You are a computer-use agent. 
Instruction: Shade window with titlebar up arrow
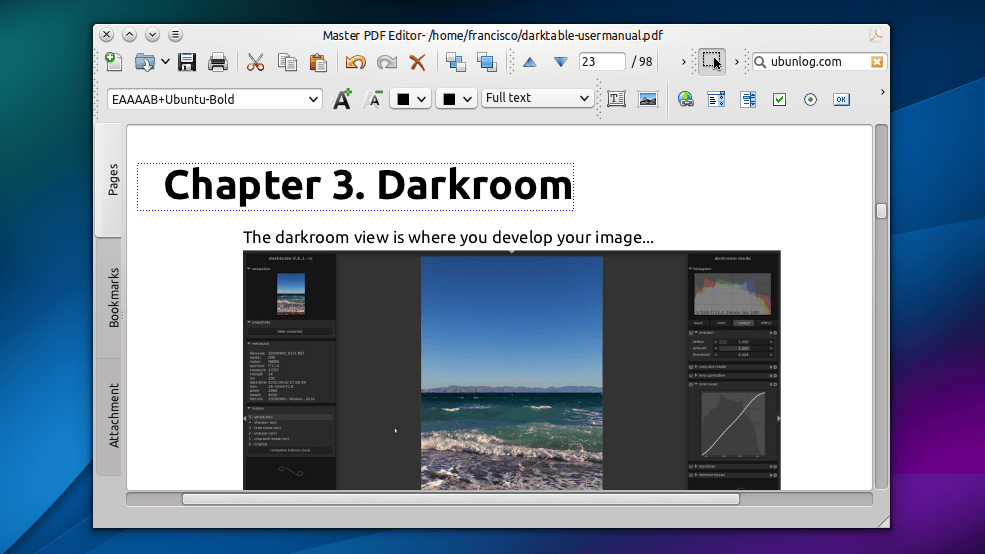[x=129, y=35]
